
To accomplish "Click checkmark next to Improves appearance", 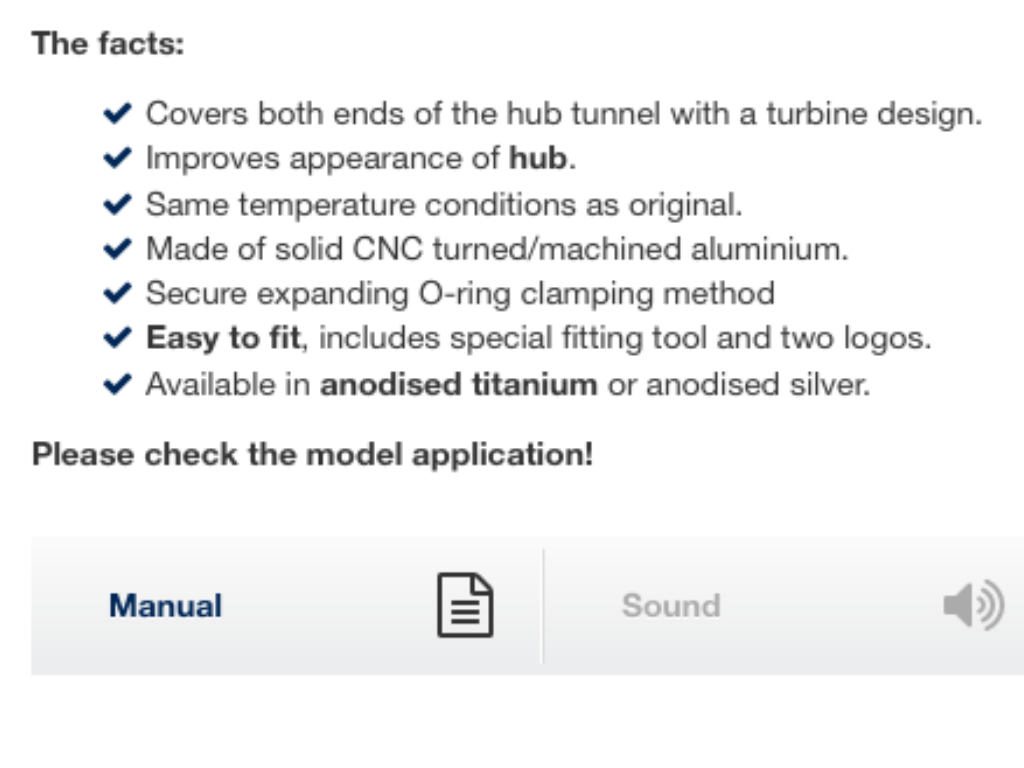I will (118, 158).
